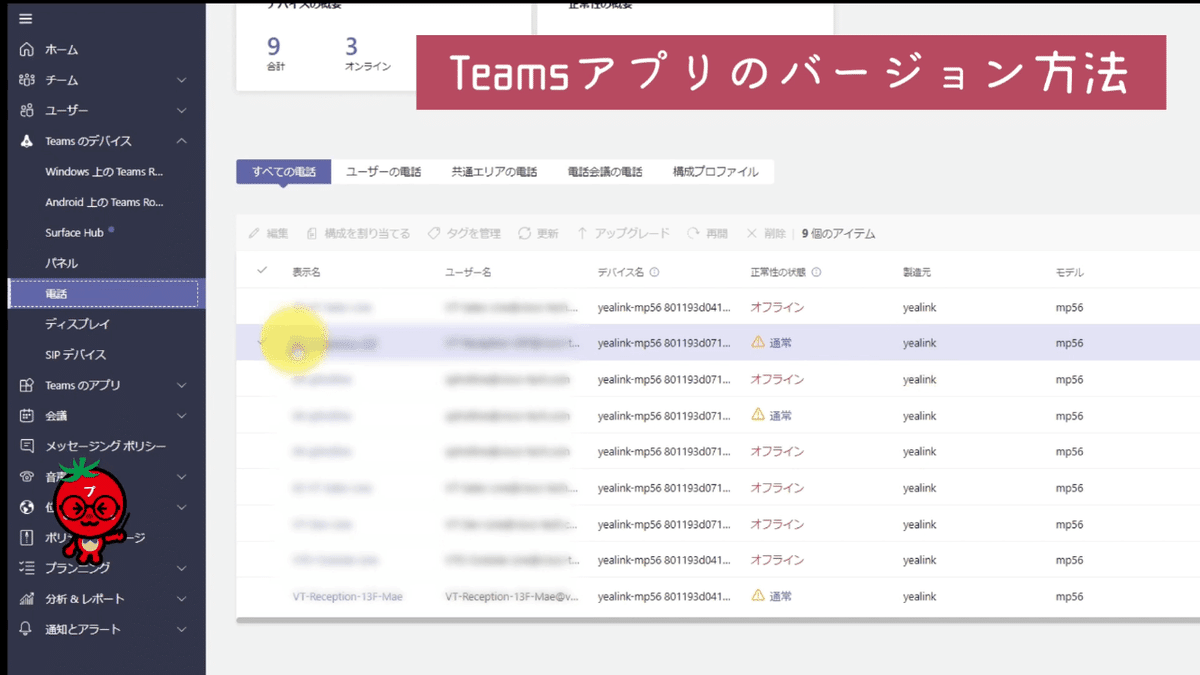Sort by ユーザー名 column header
1200x675 pixels.
468,272
